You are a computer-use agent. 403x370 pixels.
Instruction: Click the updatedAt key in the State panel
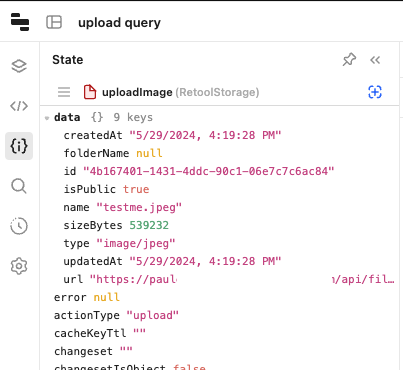(x=93, y=261)
